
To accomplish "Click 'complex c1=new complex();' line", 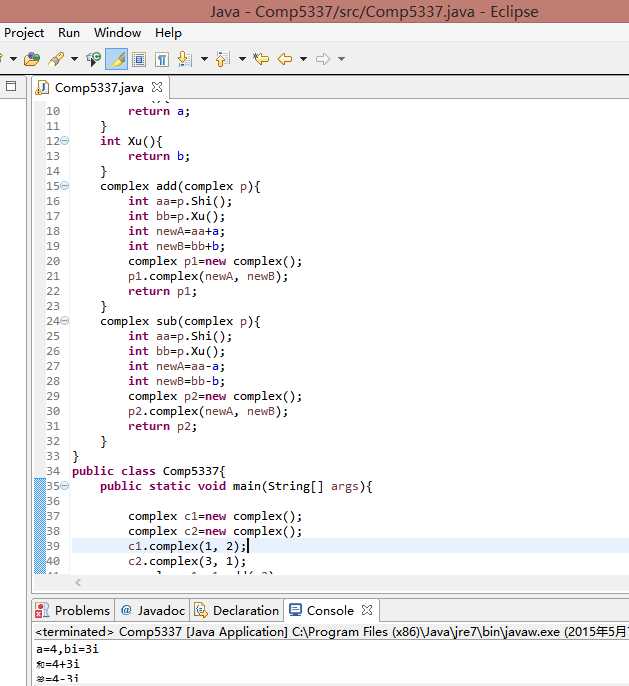I will [215, 516].
